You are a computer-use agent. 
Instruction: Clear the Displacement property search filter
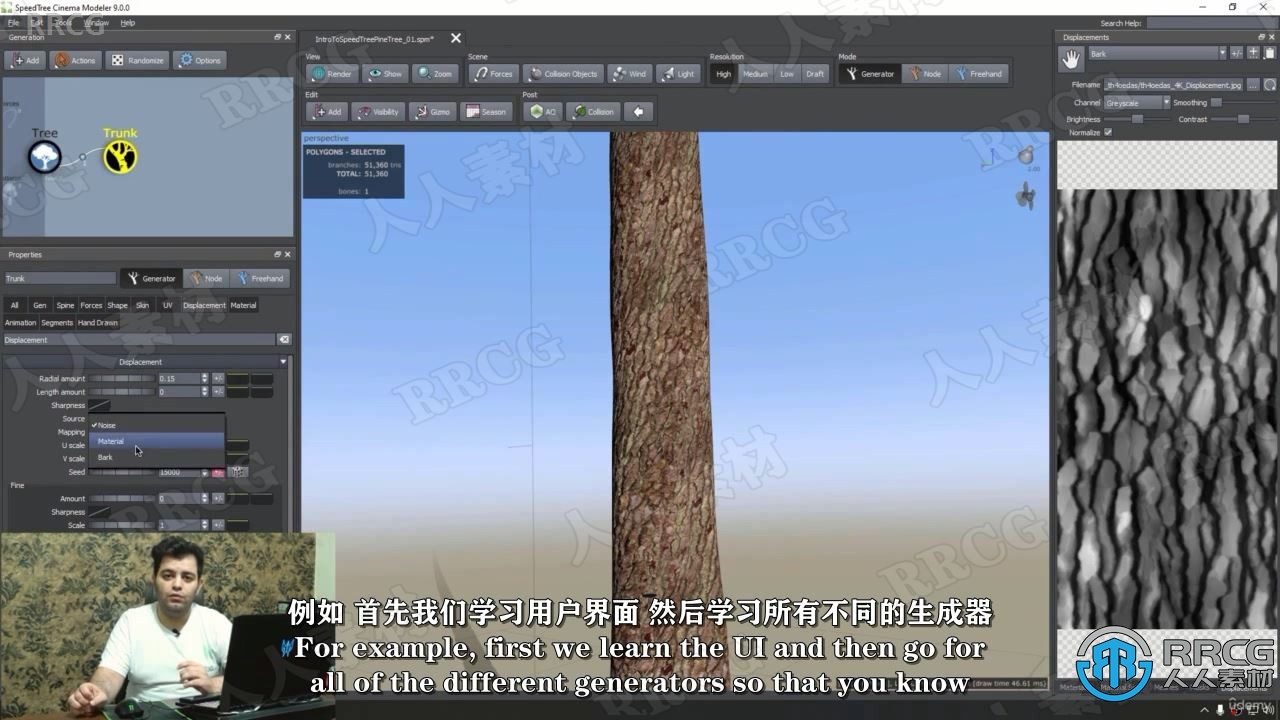[284, 340]
